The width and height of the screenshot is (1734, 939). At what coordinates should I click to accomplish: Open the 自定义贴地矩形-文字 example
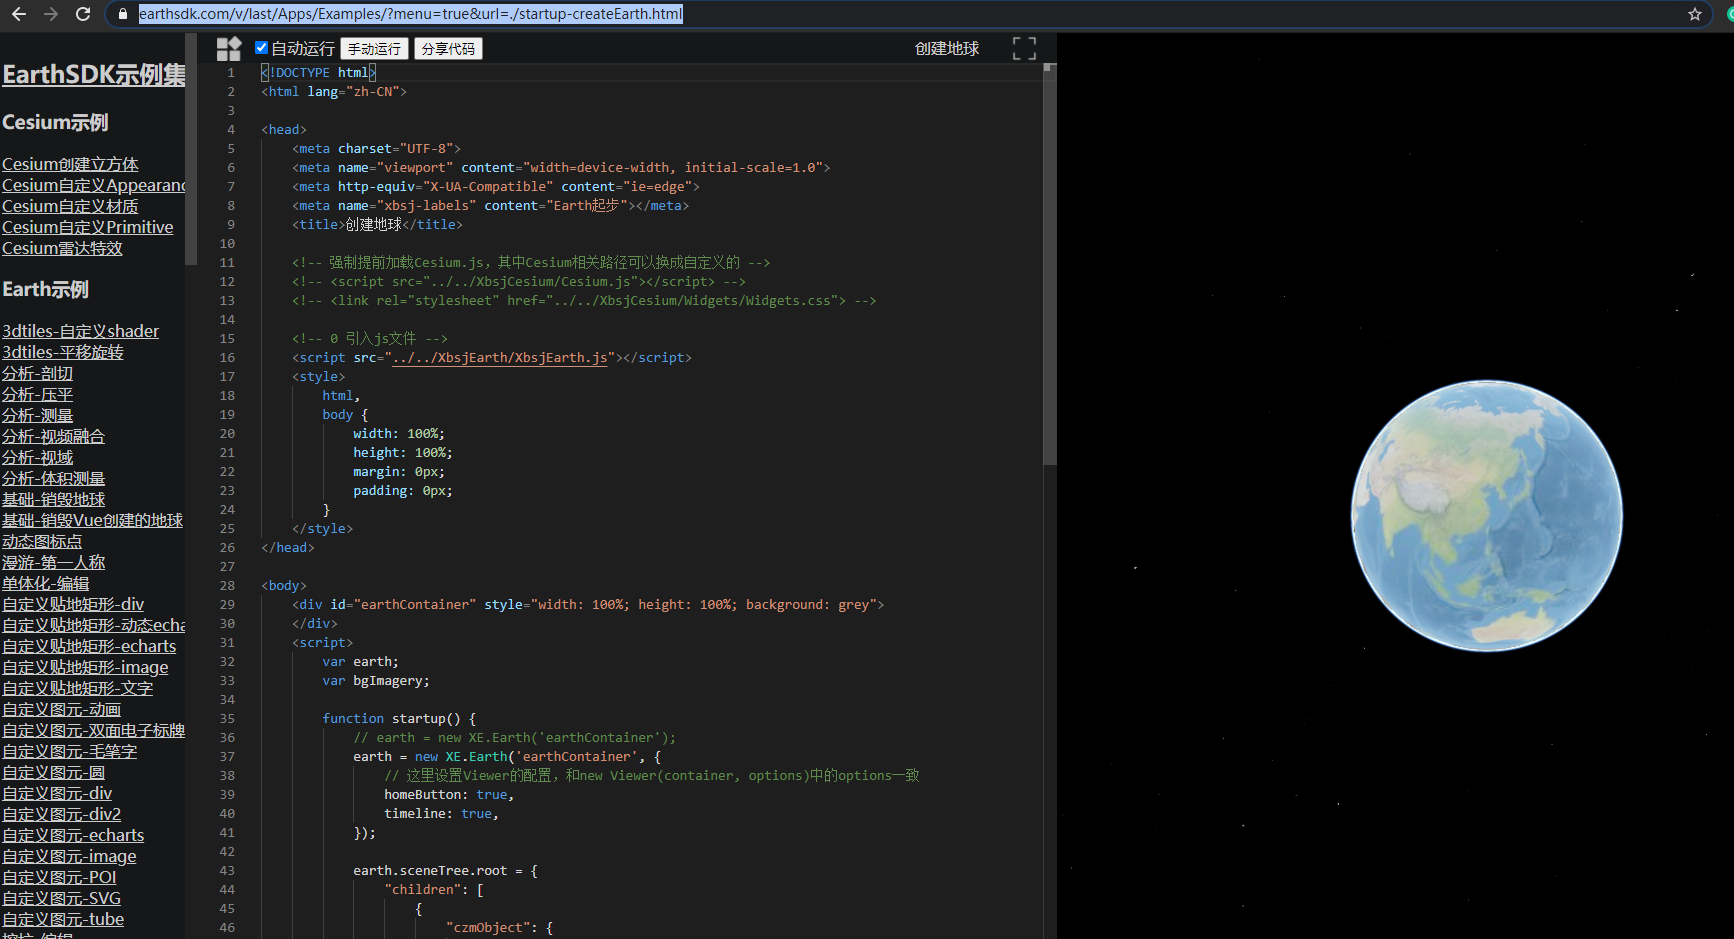pos(78,688)
